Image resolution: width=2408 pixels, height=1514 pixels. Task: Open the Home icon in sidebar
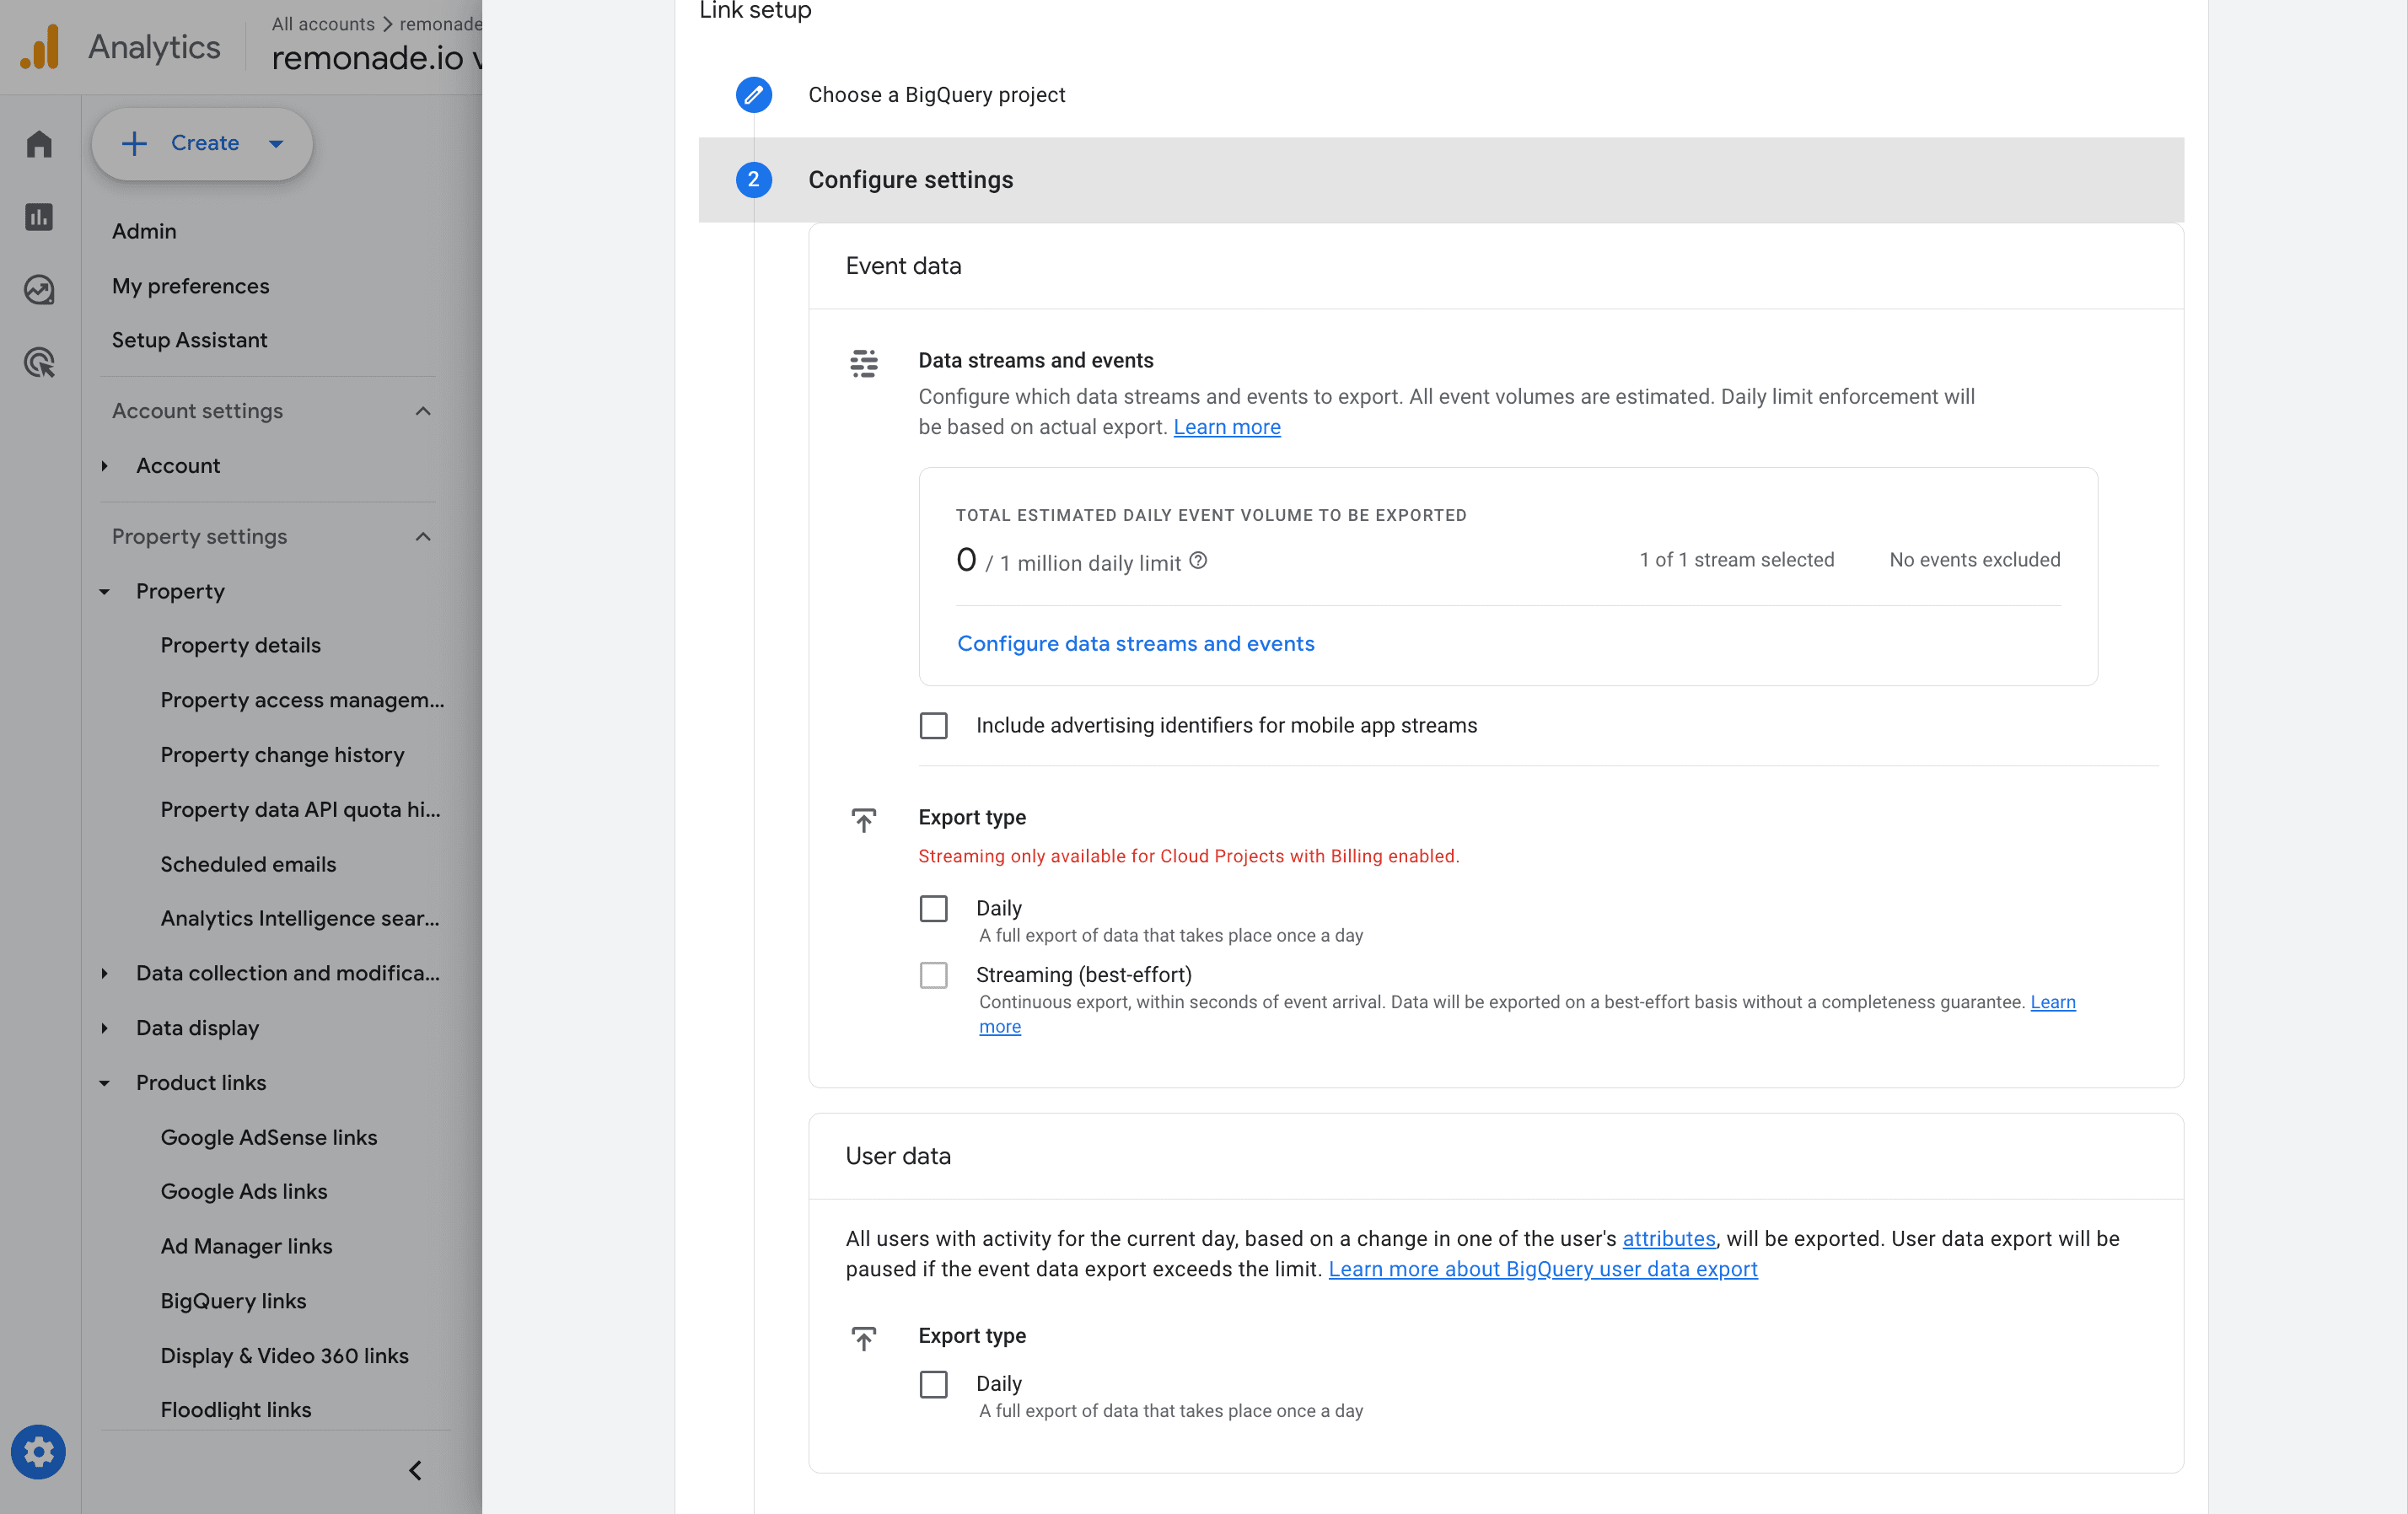coord(39,144)
